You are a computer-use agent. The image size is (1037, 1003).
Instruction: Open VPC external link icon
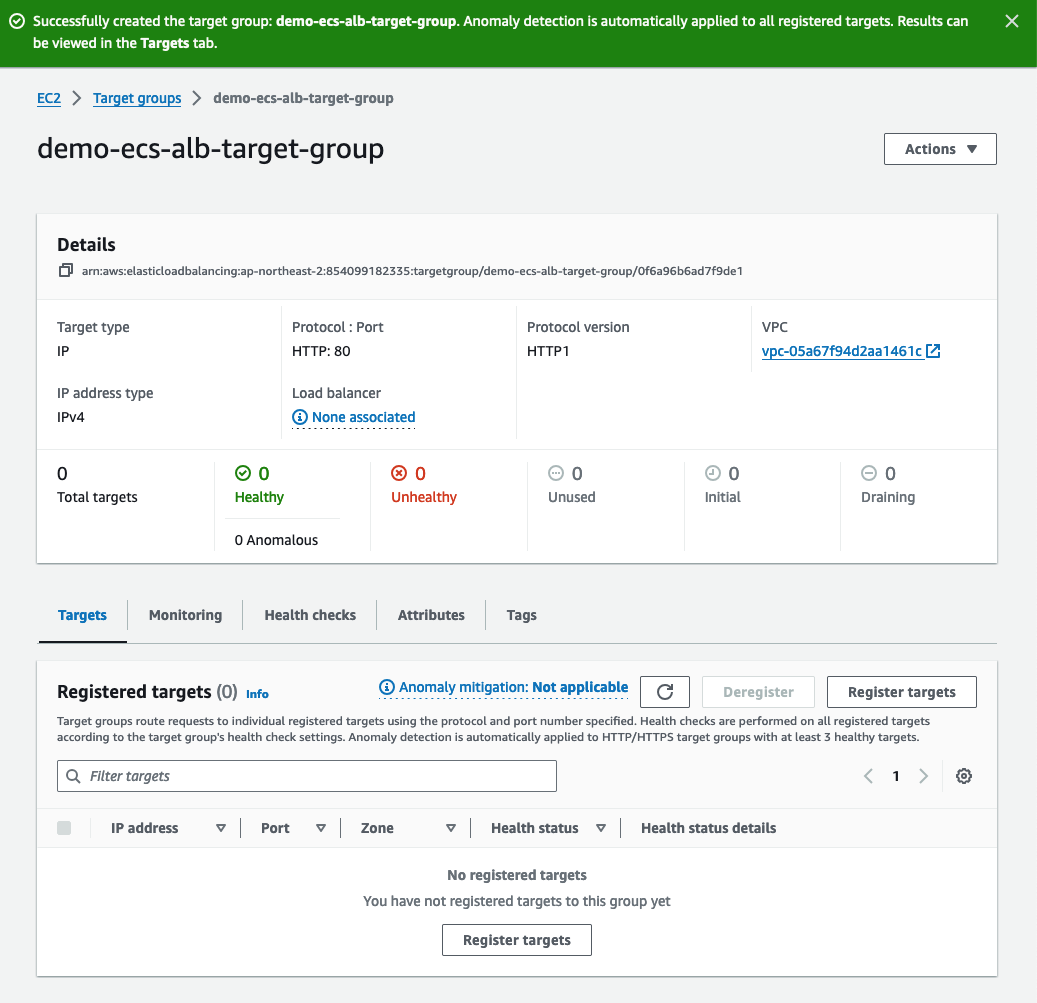[x=933, y=351]
